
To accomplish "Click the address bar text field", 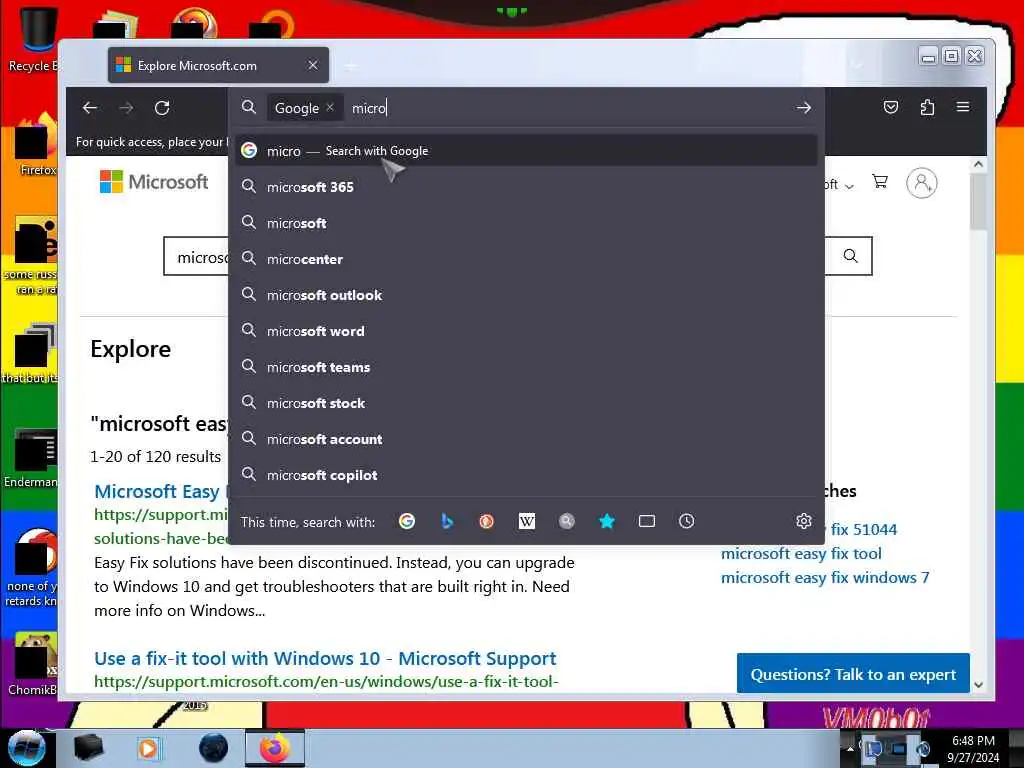I will point(568,108).
